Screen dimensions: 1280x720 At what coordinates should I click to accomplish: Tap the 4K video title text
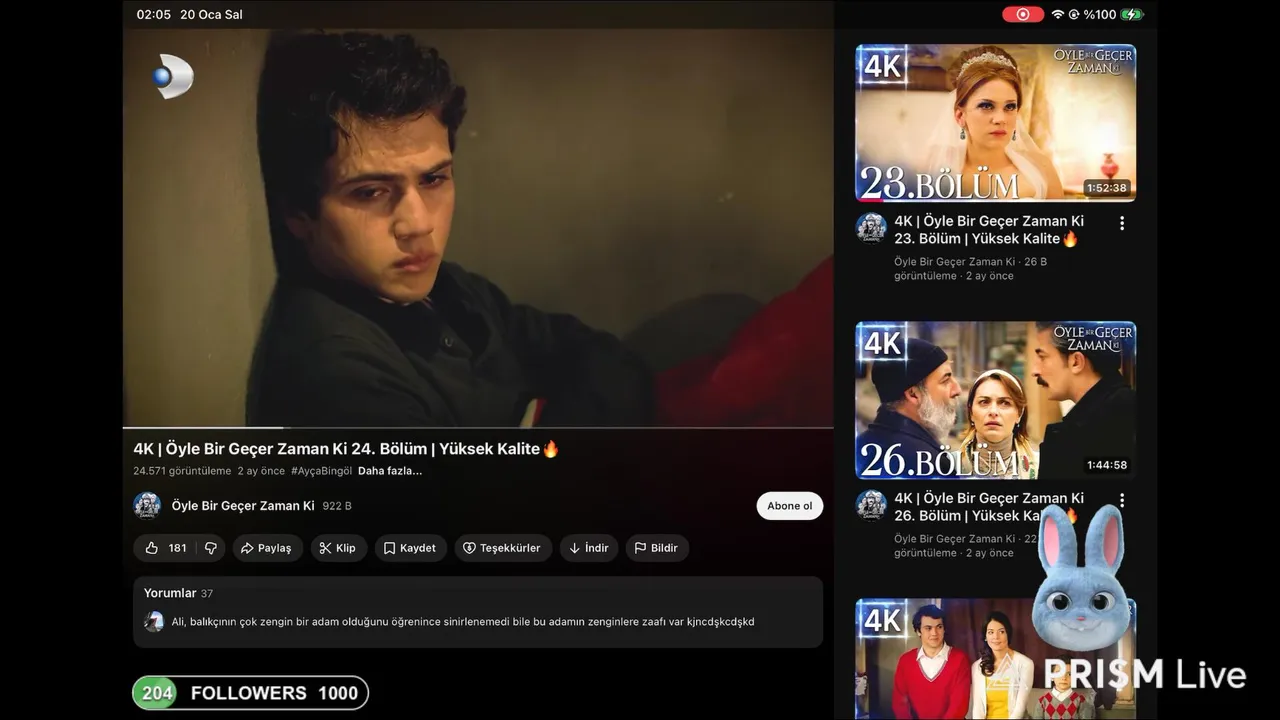[346, 449]
